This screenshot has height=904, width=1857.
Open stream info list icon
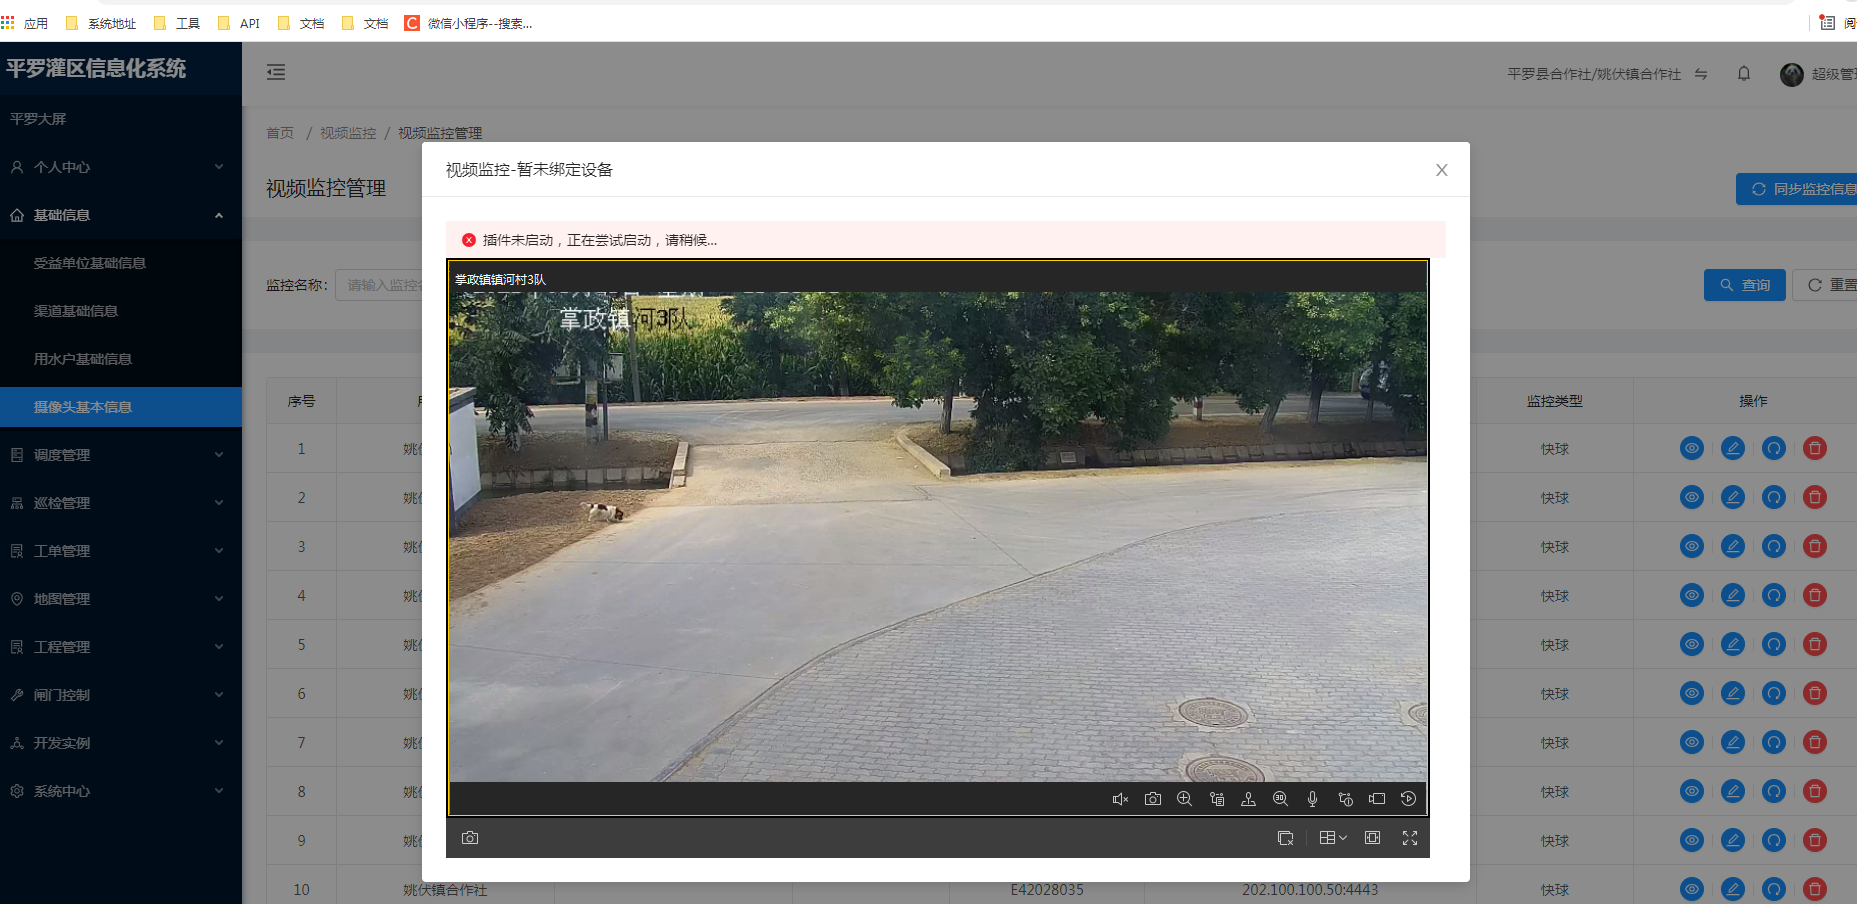click(x=1217, y=799)
